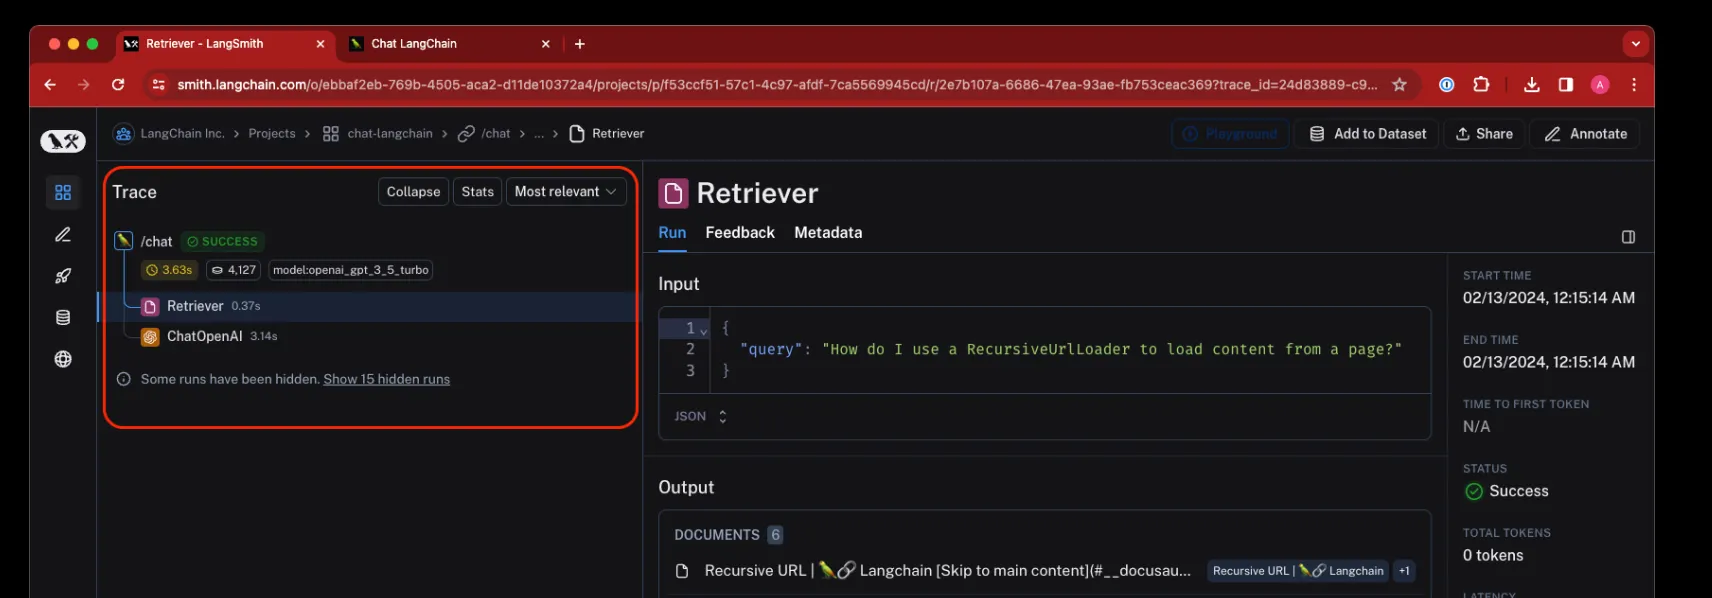Select the Retriever - LangSmith browser tab
Screen dimensions: 1712x598
point(225,44)
